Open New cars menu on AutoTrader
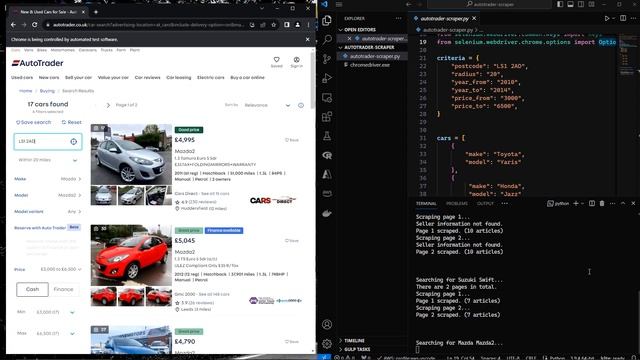The image size is (640, 360). pyautogui.click(x=49, y=78)
